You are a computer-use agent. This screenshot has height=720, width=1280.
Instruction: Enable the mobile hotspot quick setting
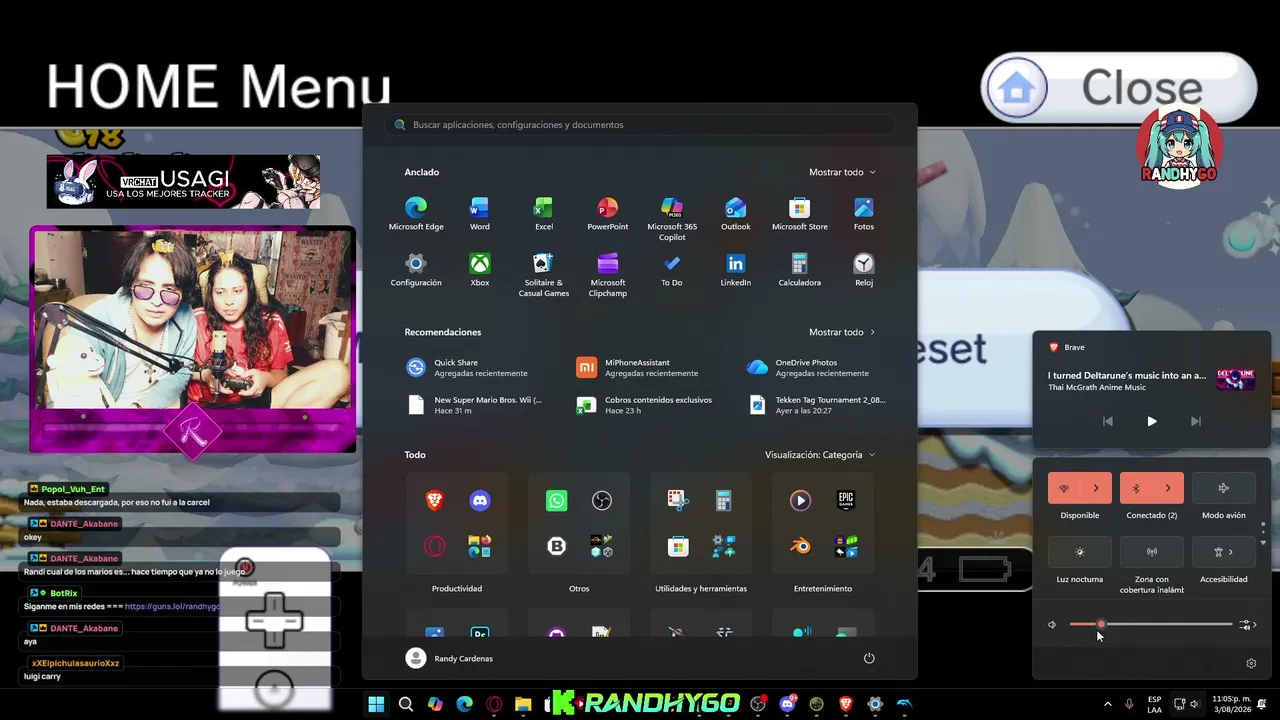coord(1152,552)
